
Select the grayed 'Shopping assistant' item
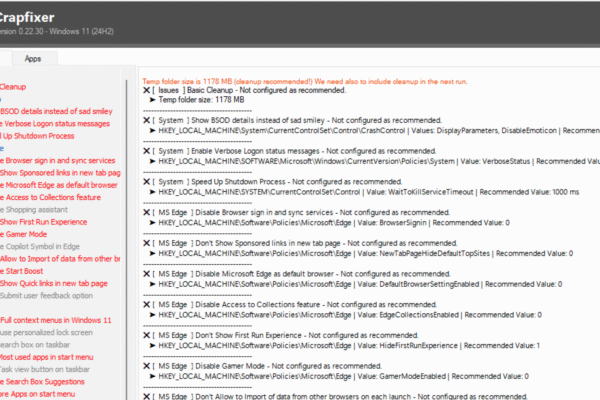pyautogui.click(x=34, y=209)
